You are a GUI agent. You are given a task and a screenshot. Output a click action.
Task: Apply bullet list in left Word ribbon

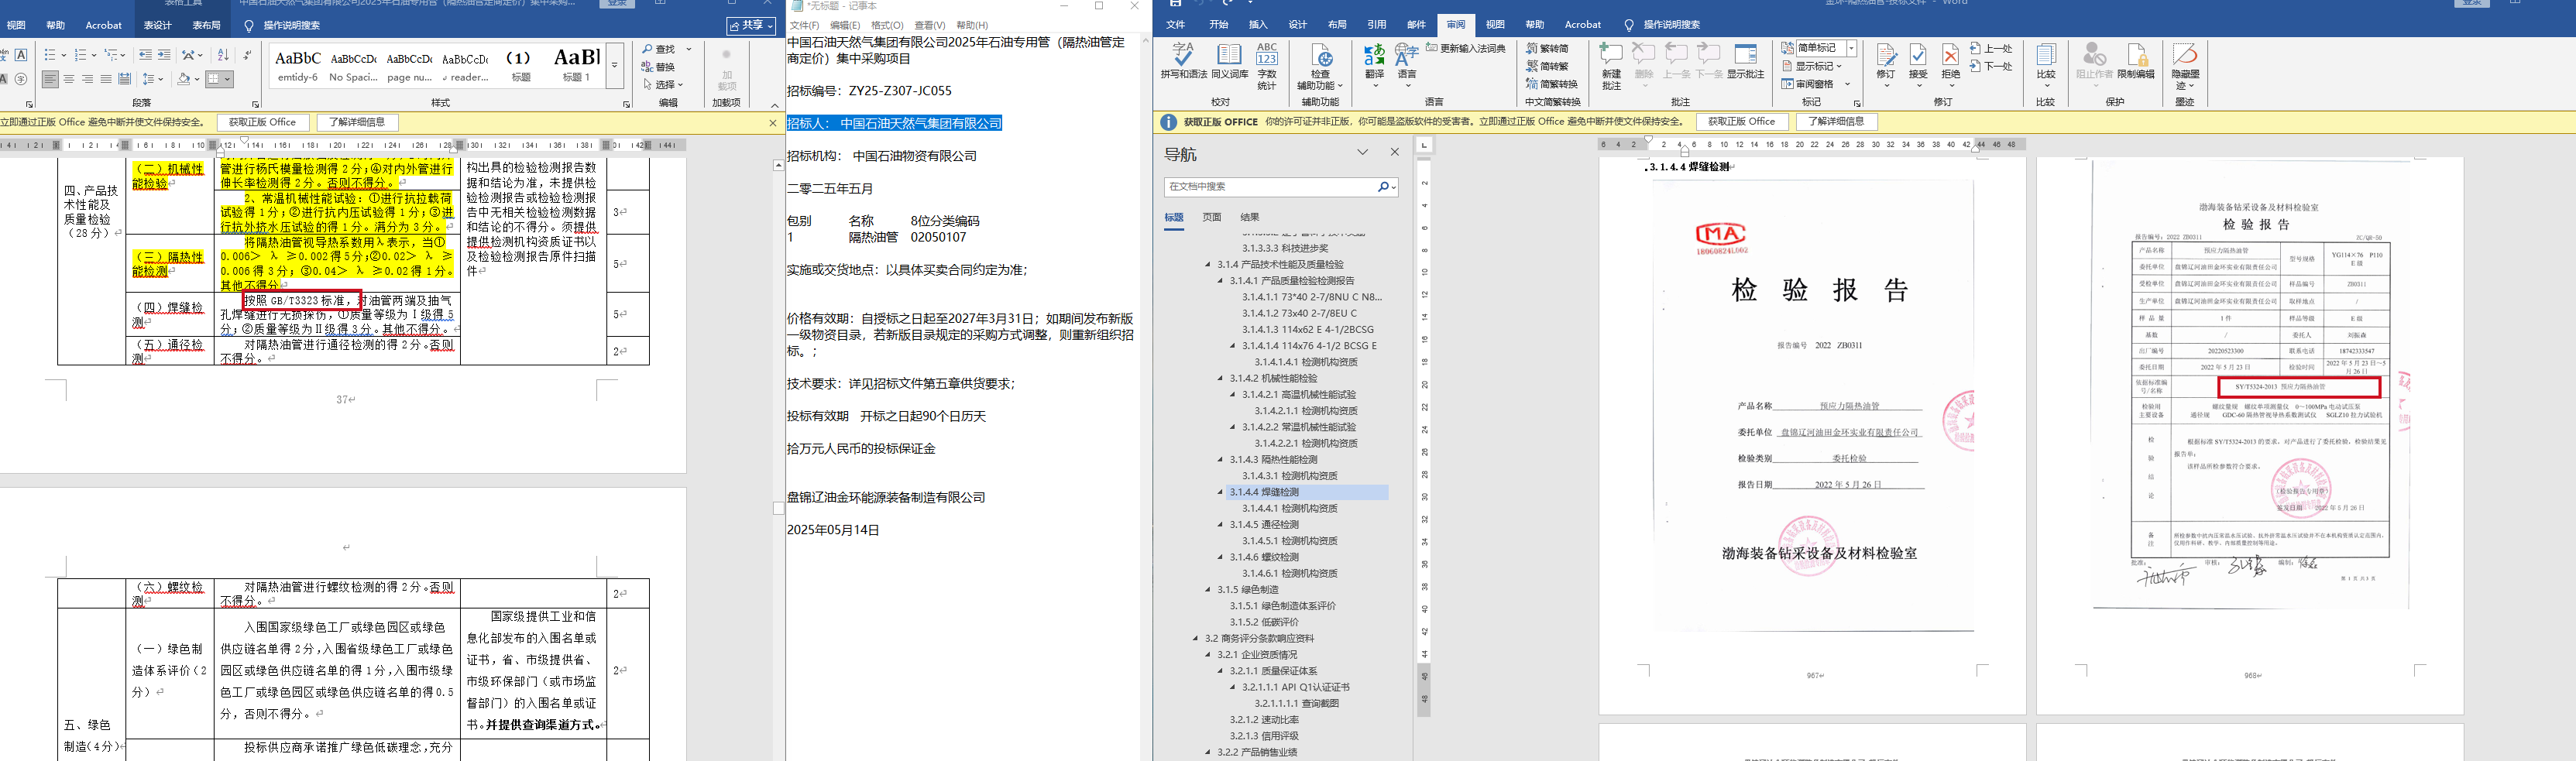(x=51, y=54)
